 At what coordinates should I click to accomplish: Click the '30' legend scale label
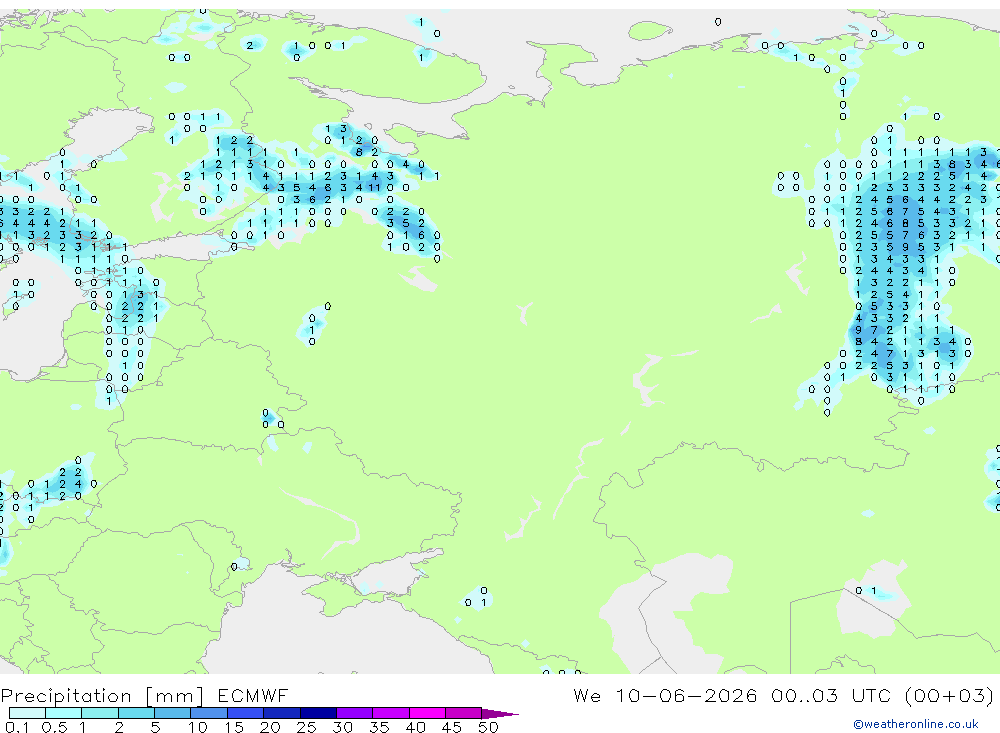[x=342, y=727]
